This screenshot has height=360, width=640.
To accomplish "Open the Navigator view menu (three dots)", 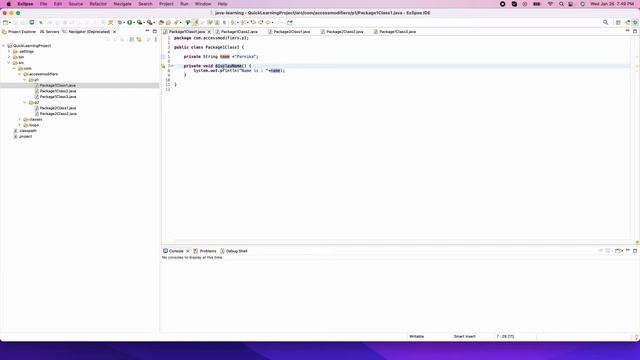I will (156, 40).
